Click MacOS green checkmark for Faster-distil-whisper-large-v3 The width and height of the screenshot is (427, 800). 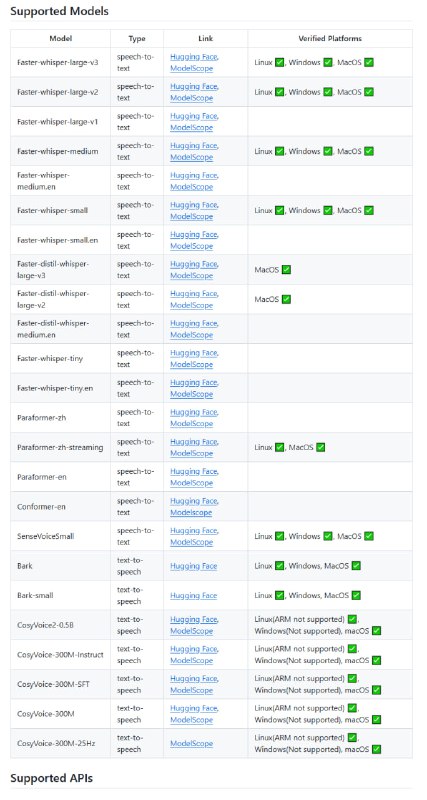tap(286, 270)
